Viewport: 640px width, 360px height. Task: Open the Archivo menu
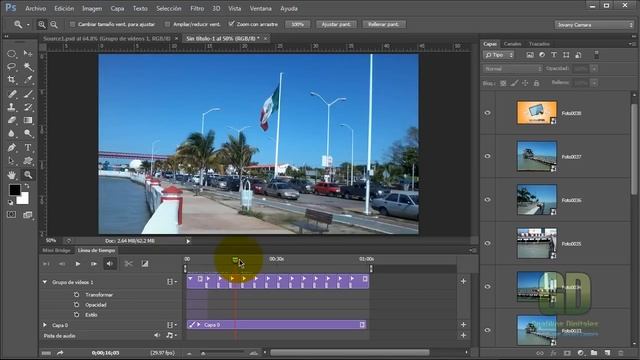[x=36, y=8]
